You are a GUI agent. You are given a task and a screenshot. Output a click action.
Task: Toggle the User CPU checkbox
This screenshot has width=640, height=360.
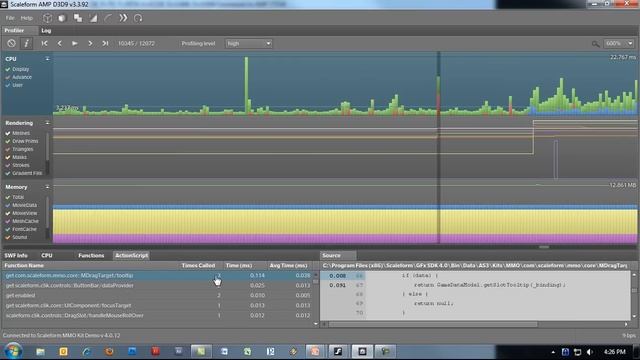(x=8, y=85)
